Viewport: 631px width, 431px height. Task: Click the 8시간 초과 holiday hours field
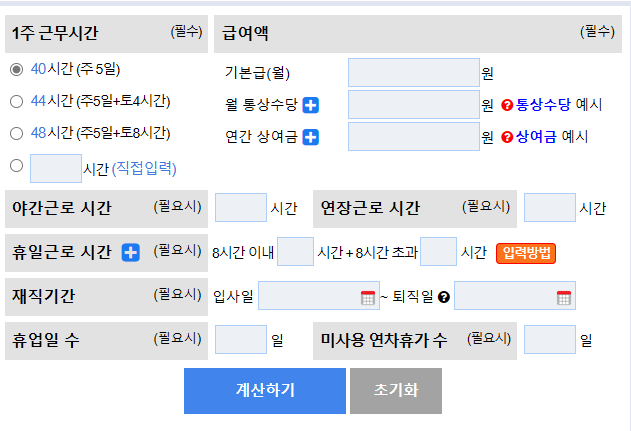click(x=438, y=252)
